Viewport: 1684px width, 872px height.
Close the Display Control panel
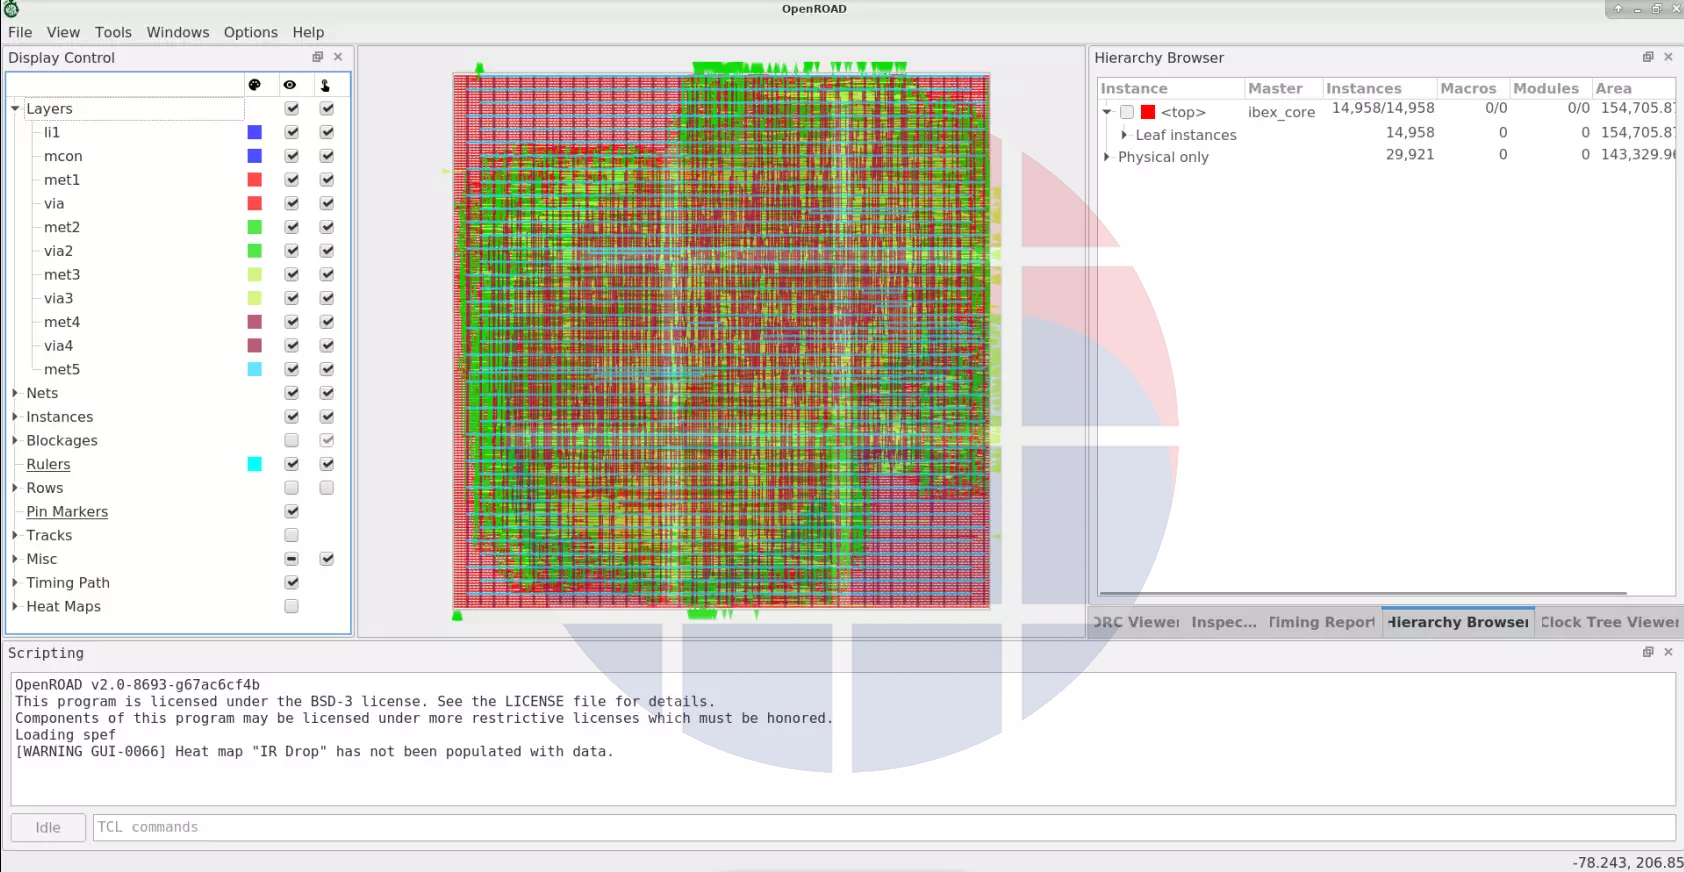[338, 57]
